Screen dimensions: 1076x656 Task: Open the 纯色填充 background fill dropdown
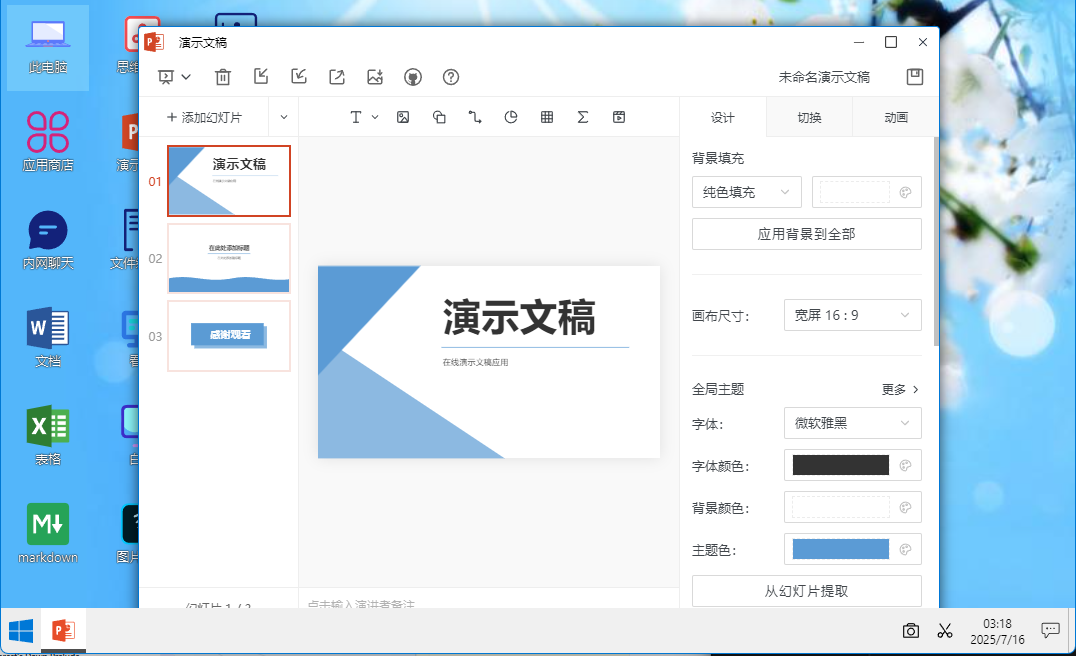(x=747, y=192)
